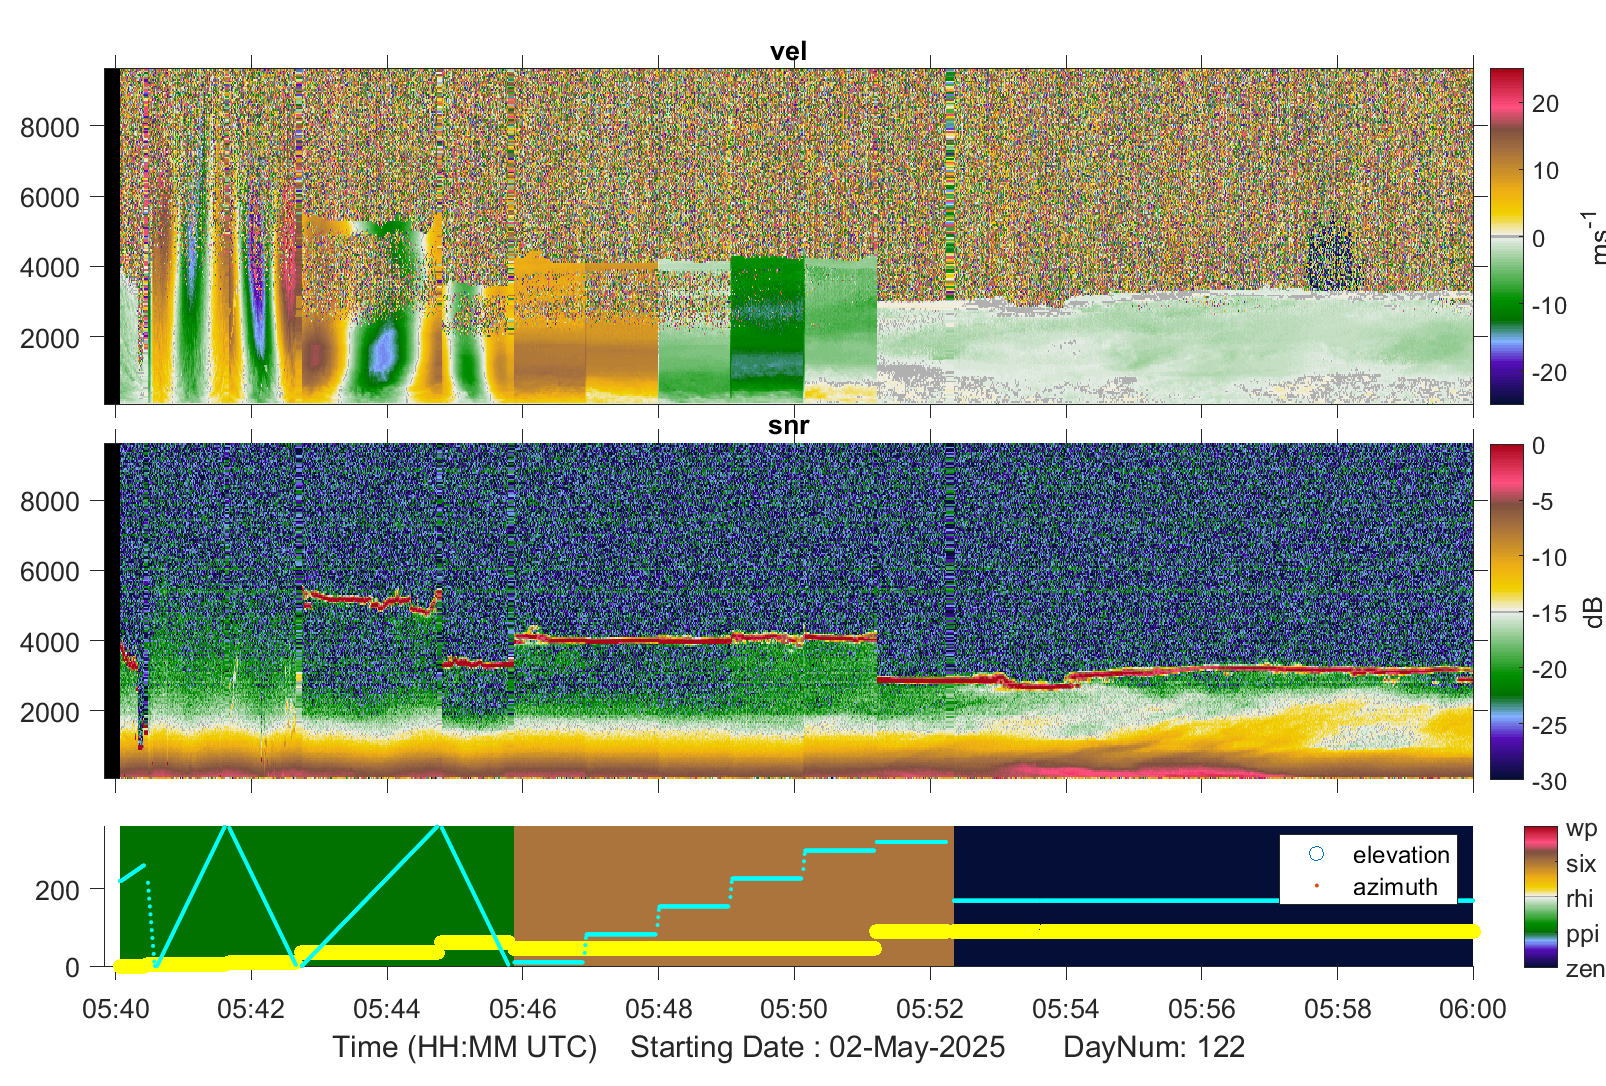Click the 05:46 time tick label

523,1009
